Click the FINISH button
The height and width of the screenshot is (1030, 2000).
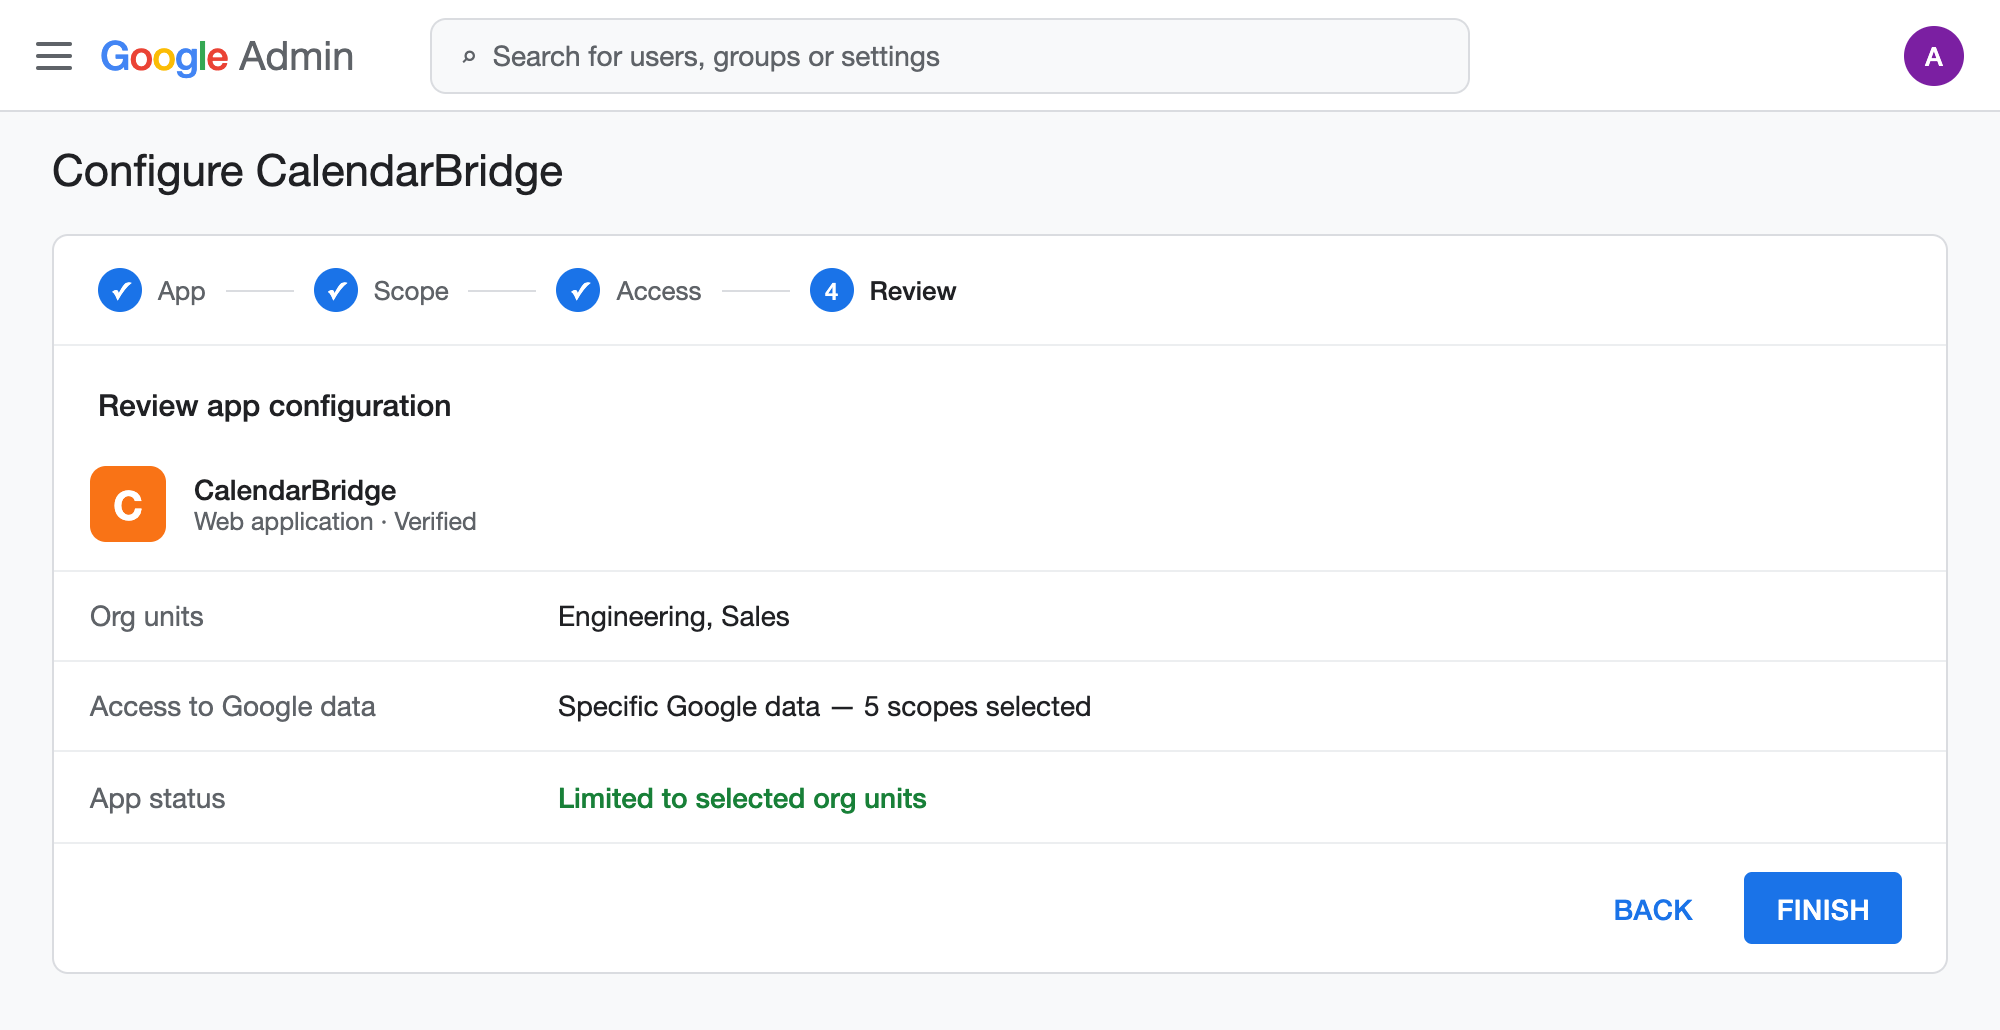click(1823, 908)
